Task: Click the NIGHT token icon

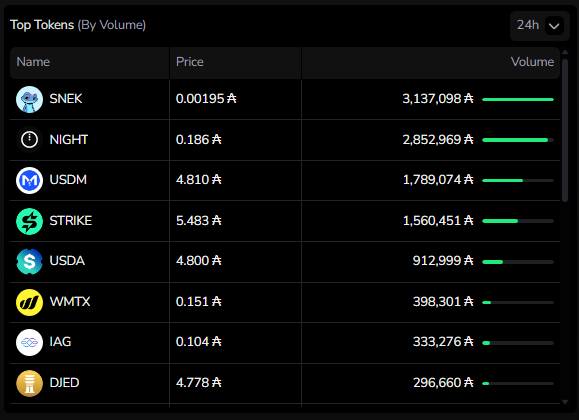Action: coord(30,140)
